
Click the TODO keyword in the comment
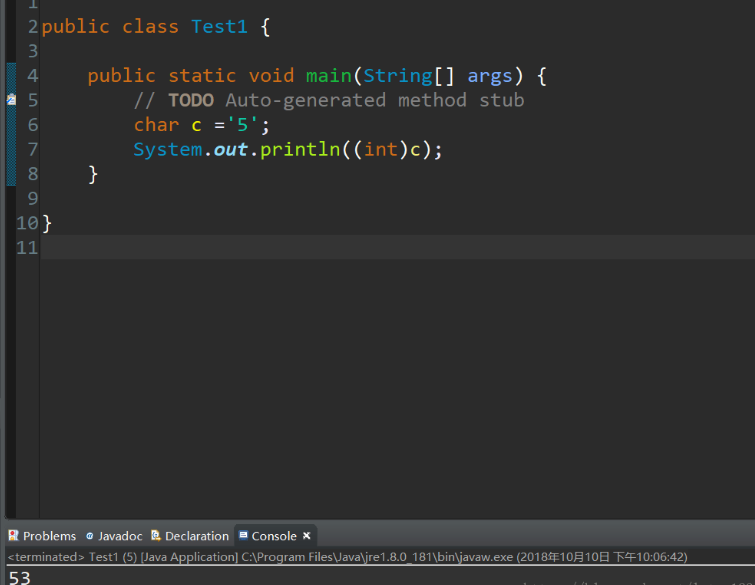click(190, 100)
